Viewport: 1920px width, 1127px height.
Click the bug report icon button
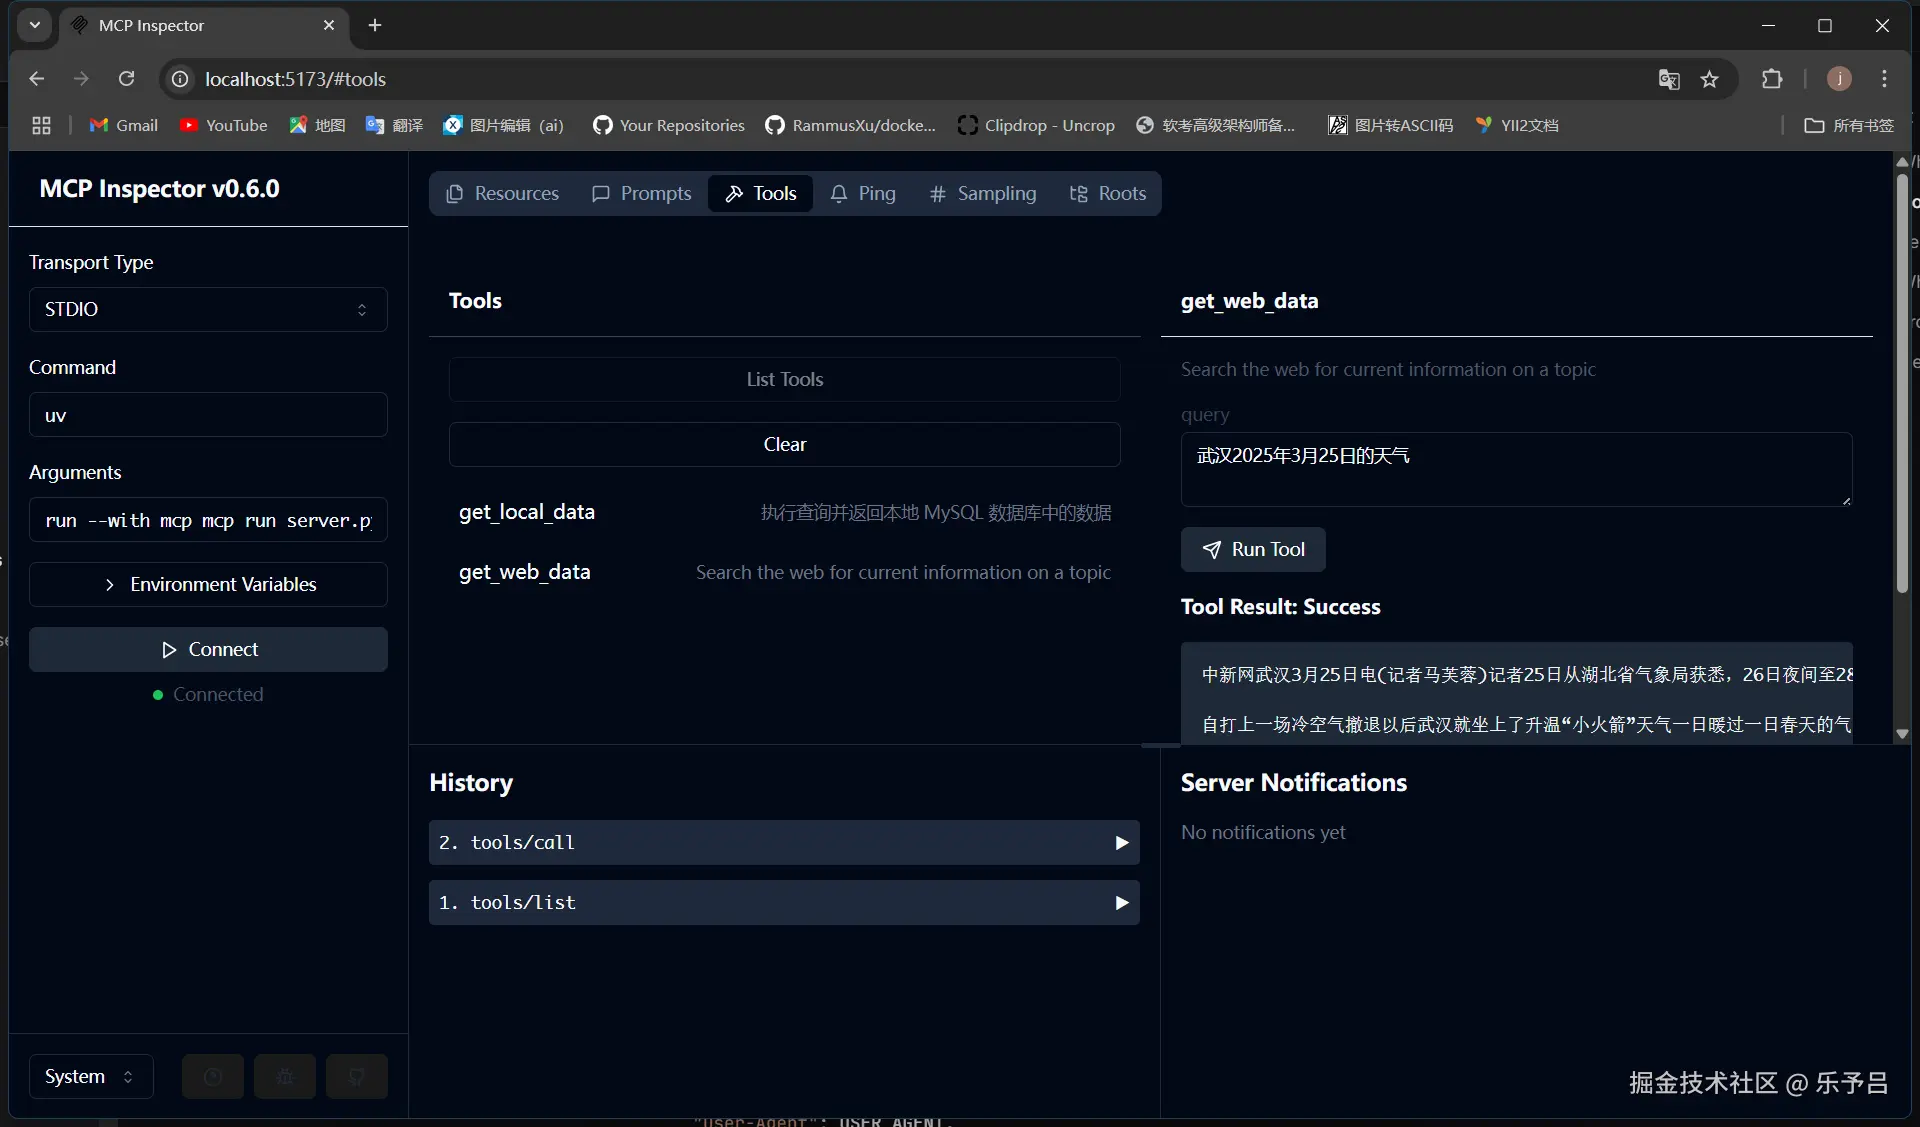[x=285, y=1077]
